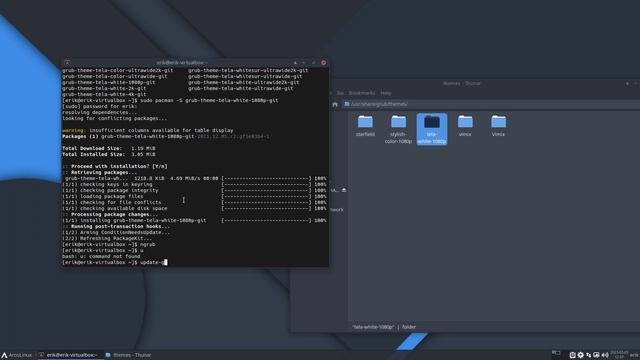Click the 'Total Installed Size' terminal line
The width and height of the screenshot is (640, 360).
pyautogui.click(x=109, y=154)
